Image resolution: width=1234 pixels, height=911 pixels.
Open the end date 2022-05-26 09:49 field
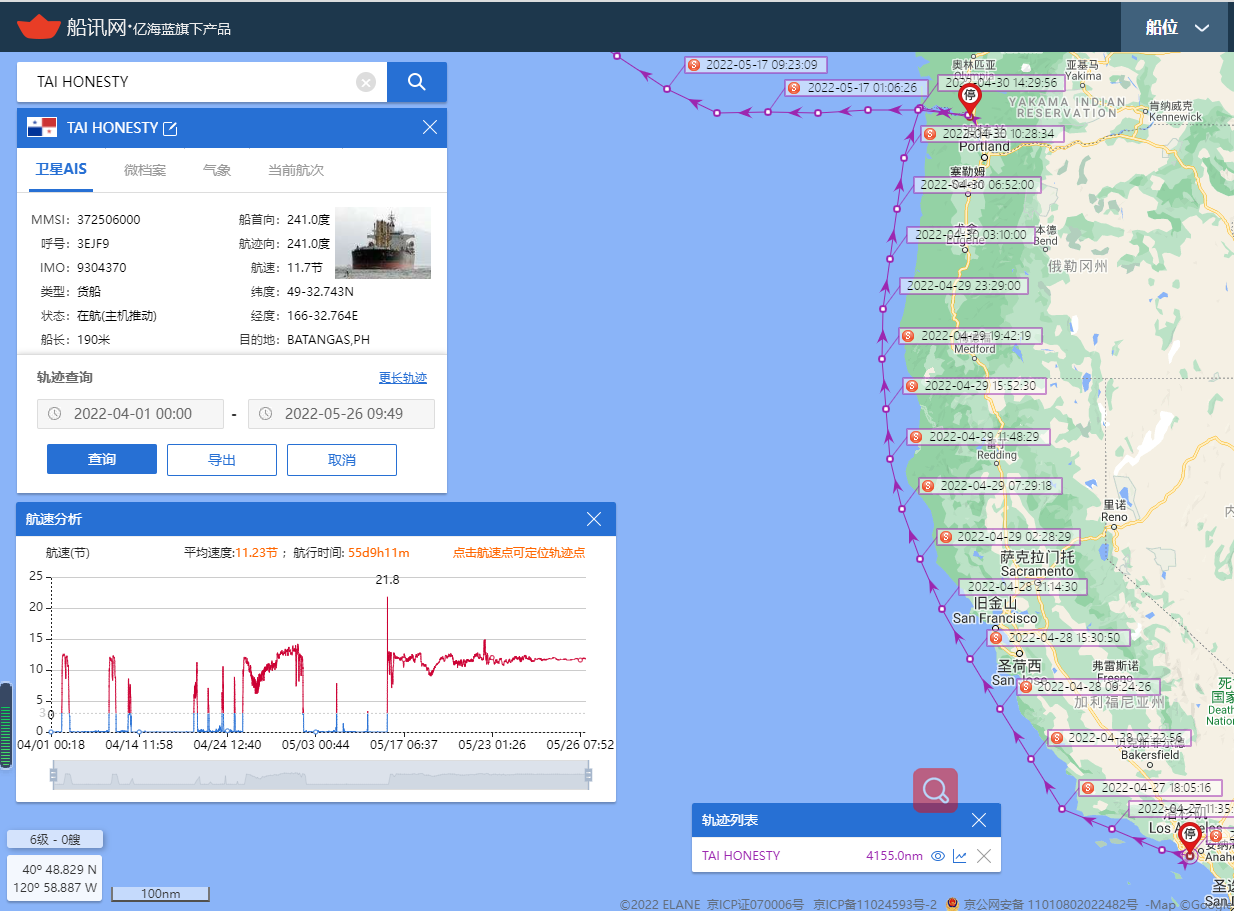tap(341, 414)
